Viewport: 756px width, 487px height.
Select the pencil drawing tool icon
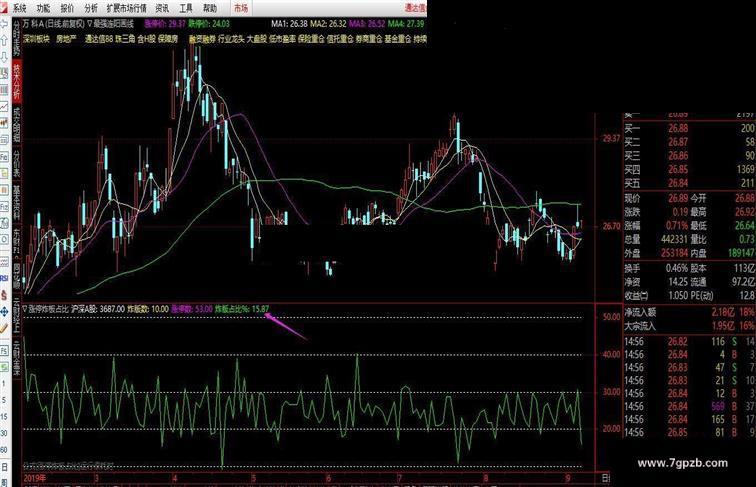pyautogui.click(x=4, y=329)
